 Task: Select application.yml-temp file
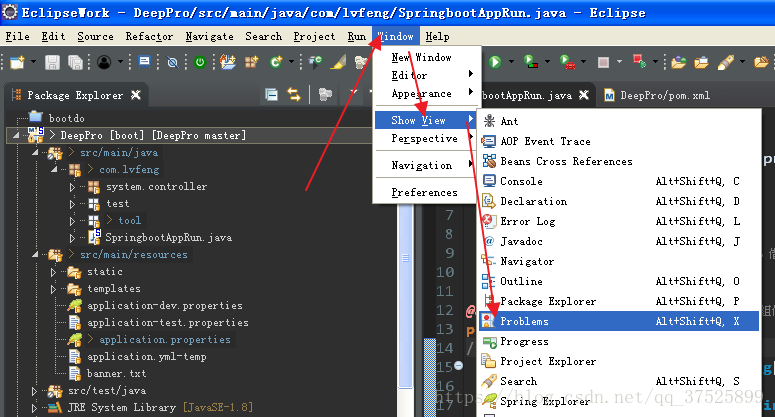[x=146, y=357]
